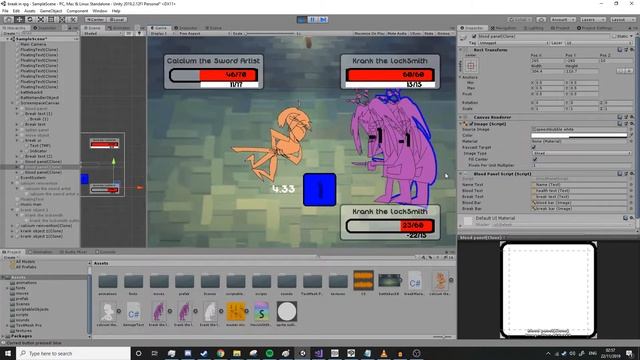The image size is (640, 360).
Task: Click the Windows Start button
Action: pyautogui.click(x=8, y=353)
